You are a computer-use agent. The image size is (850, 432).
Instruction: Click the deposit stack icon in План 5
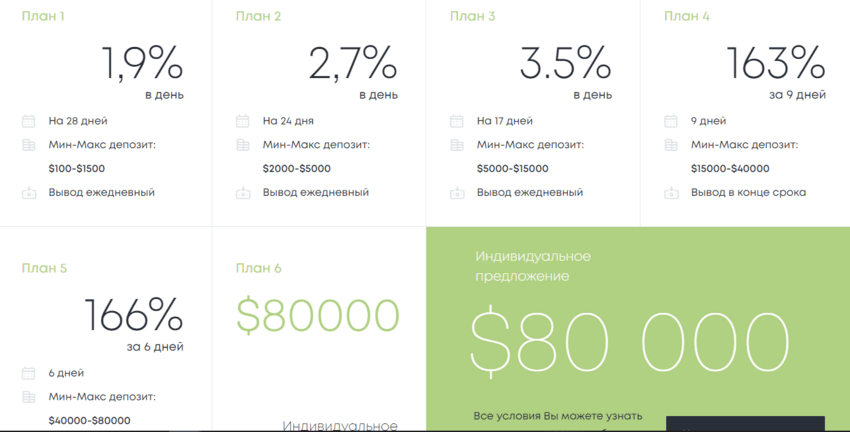click(x=28, y=397)
